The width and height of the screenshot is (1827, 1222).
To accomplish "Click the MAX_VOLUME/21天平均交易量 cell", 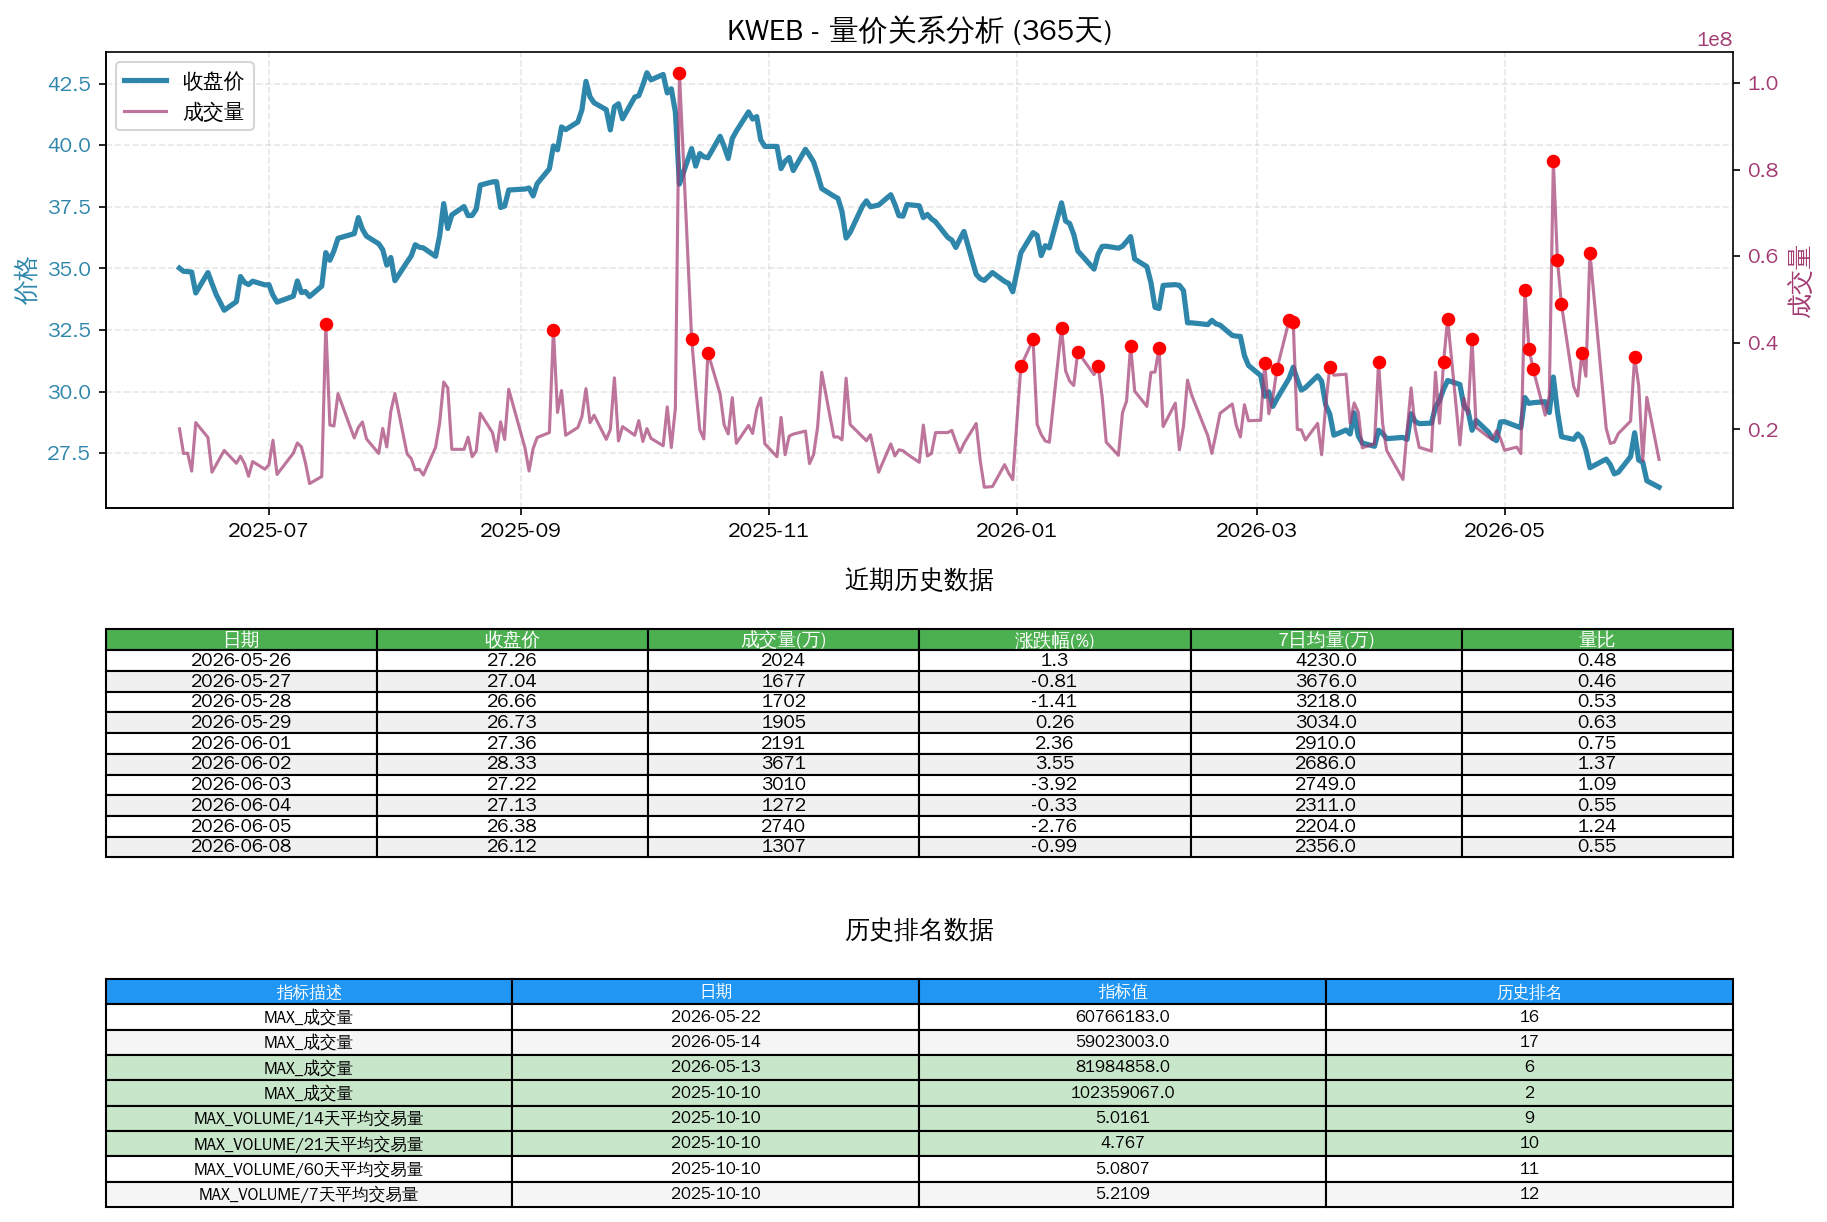I will [x=309, y=1143].
